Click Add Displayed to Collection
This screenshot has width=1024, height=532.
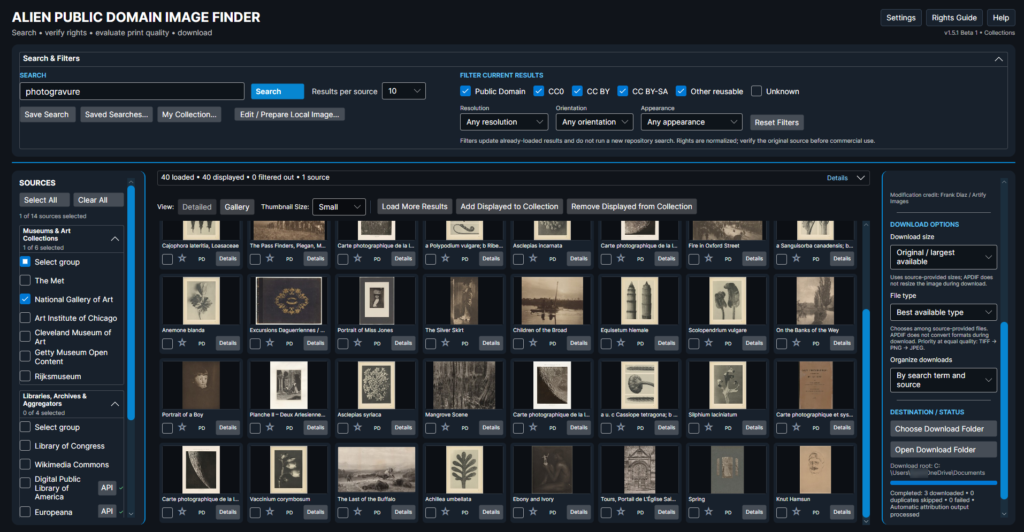tap(509, 206)
